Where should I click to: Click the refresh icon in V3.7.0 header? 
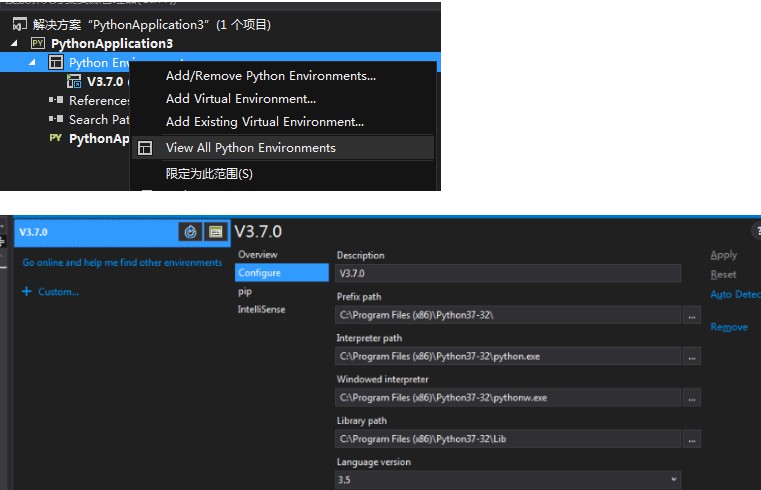point(190,232)
